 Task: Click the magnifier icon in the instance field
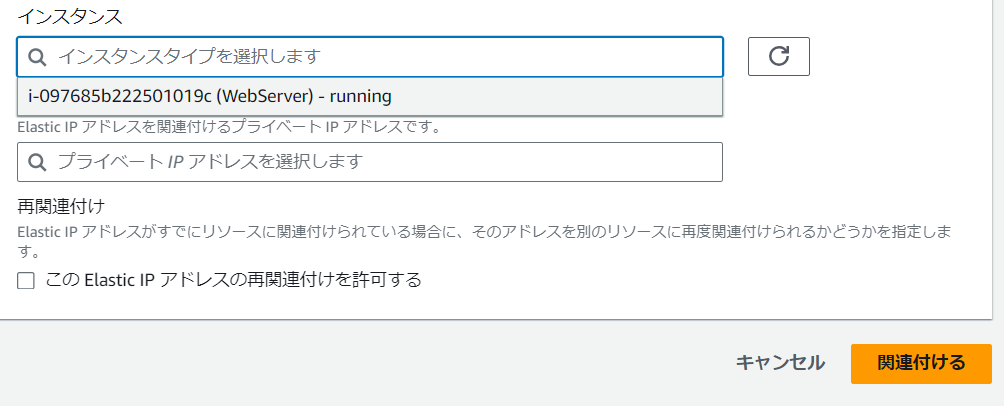[37, 57]
